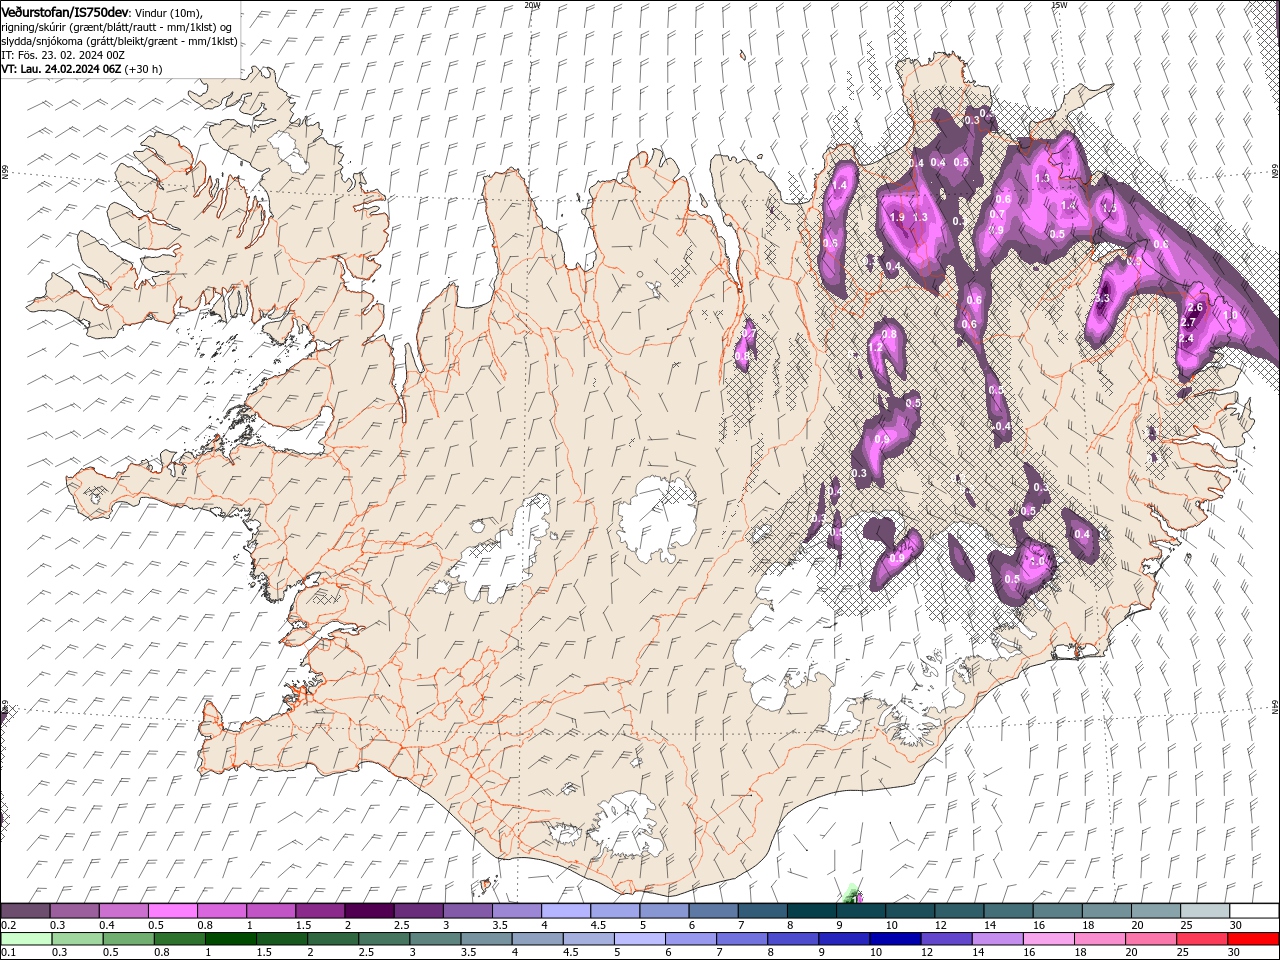Select the pale green 0.1 rain legend swatch
This screenshot has width=1280, height=960.
(26, 939)
